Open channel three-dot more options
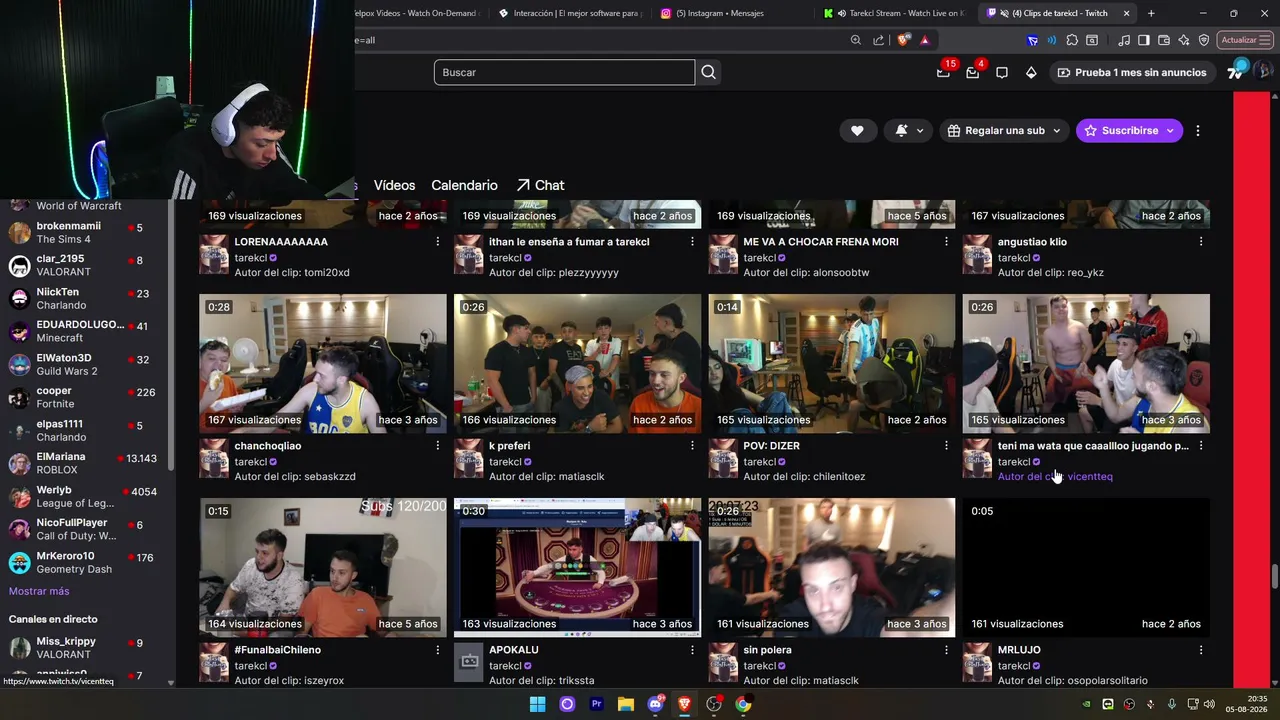 point(1197,130)
